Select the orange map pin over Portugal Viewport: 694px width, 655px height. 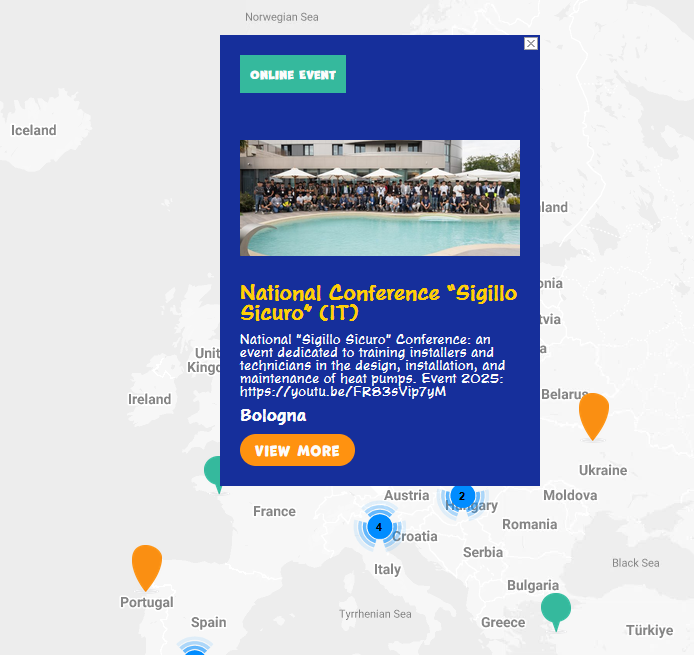[147, 568]
